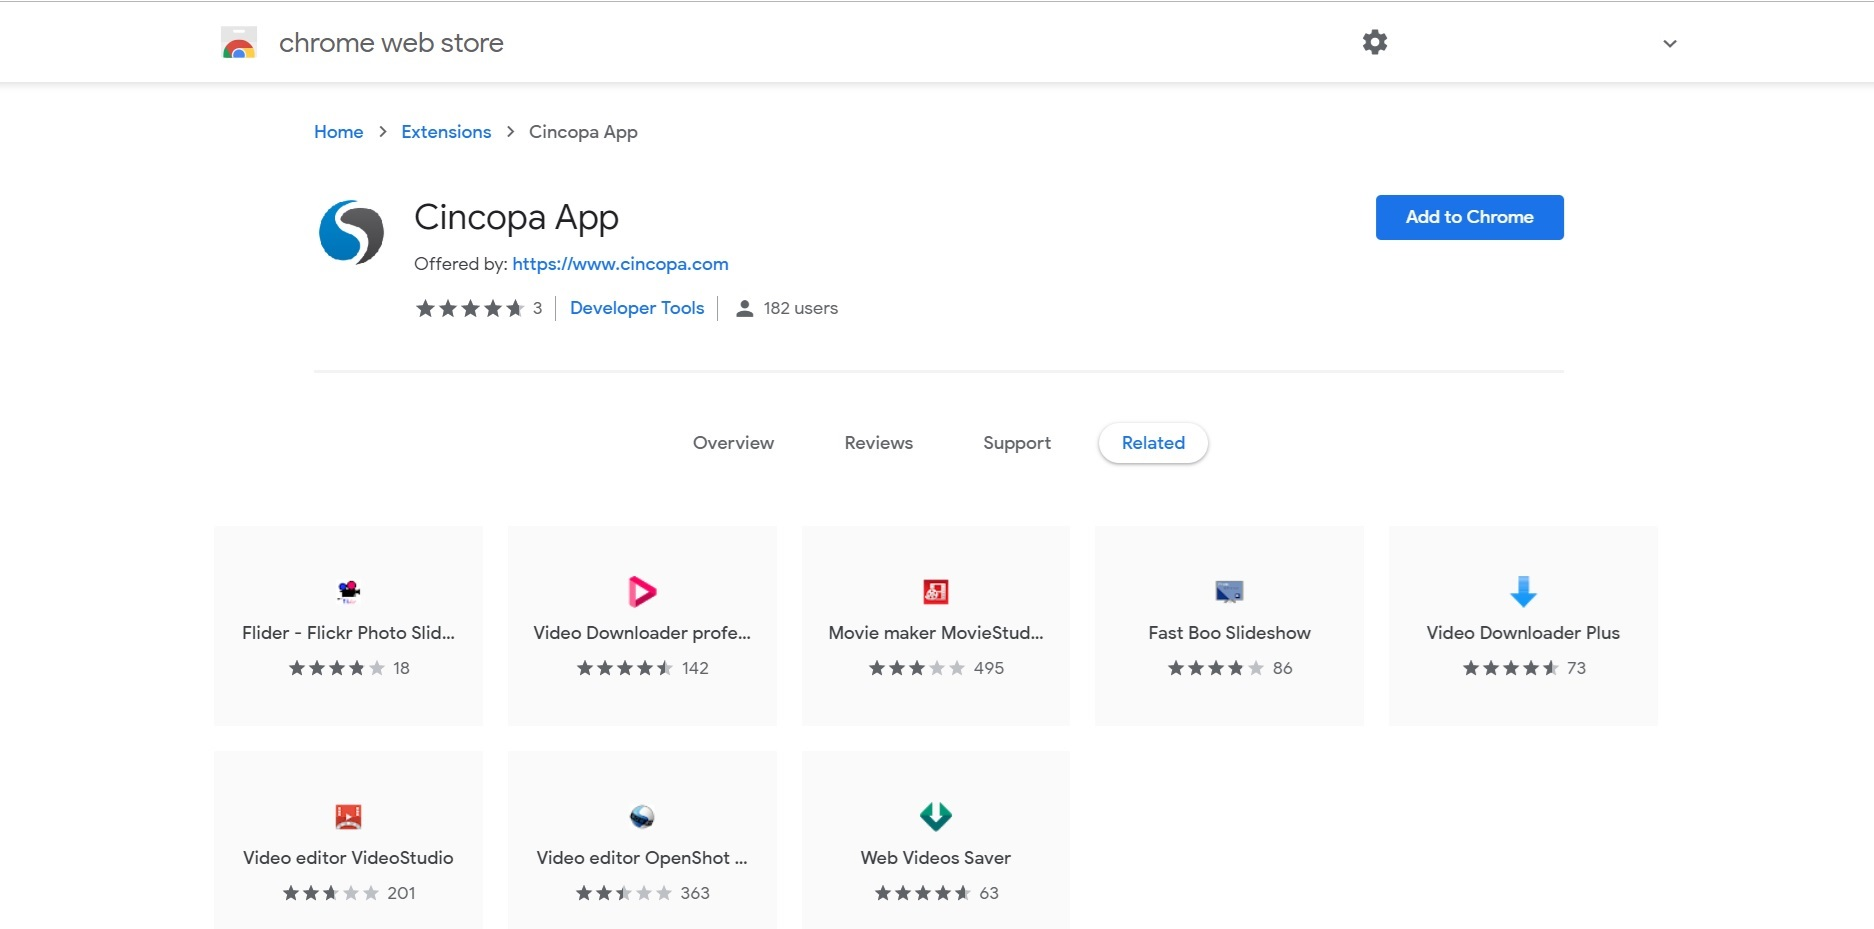This screenshot has height=929, width=1874.
Task: Click the Flider camera icon
Action: tap(348, 591)
